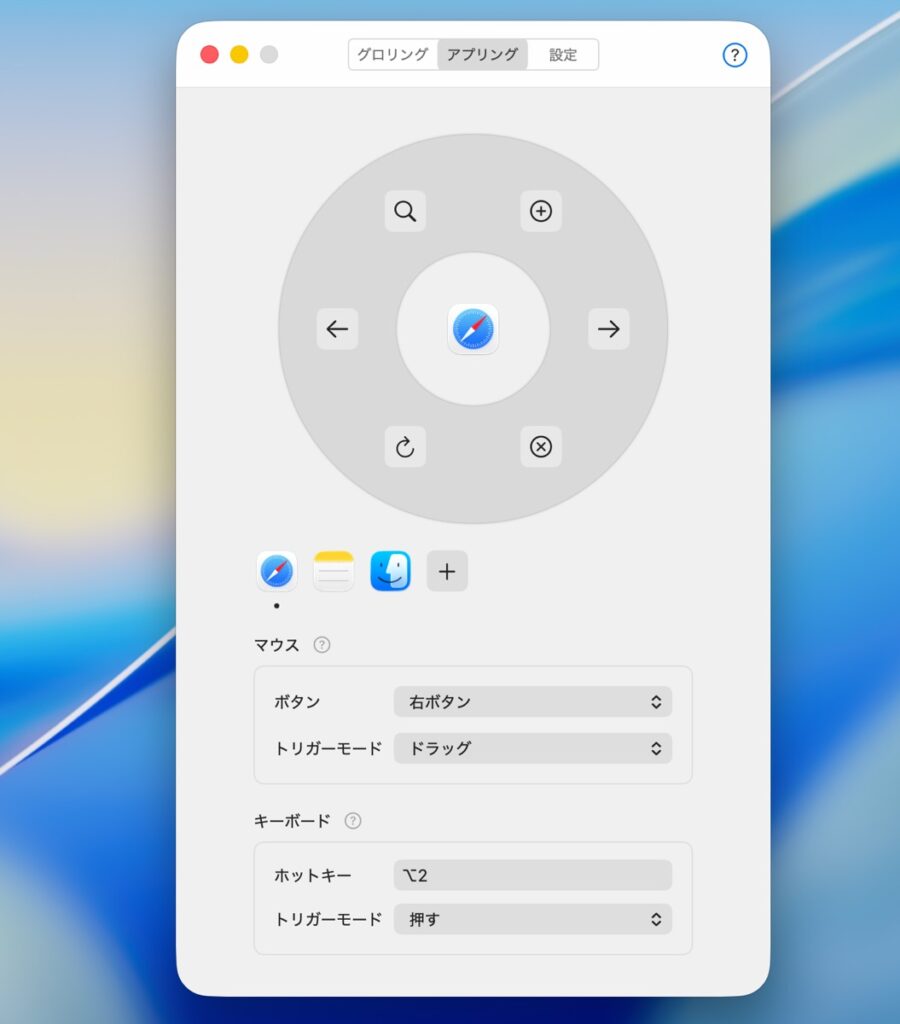Image resolution: width=900 pixels, height=1024 pixels.
Task: Select the reload action icon in the ring
Action: pyautogui.click(x=405, y=447)
